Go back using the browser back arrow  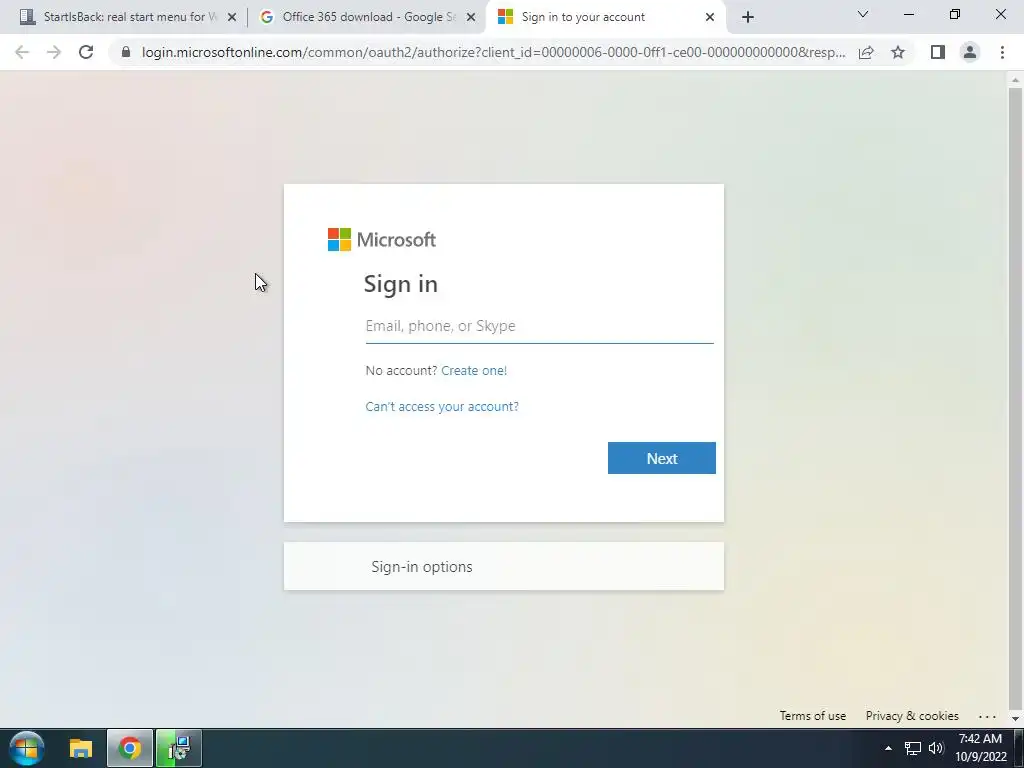coord(22,52)
